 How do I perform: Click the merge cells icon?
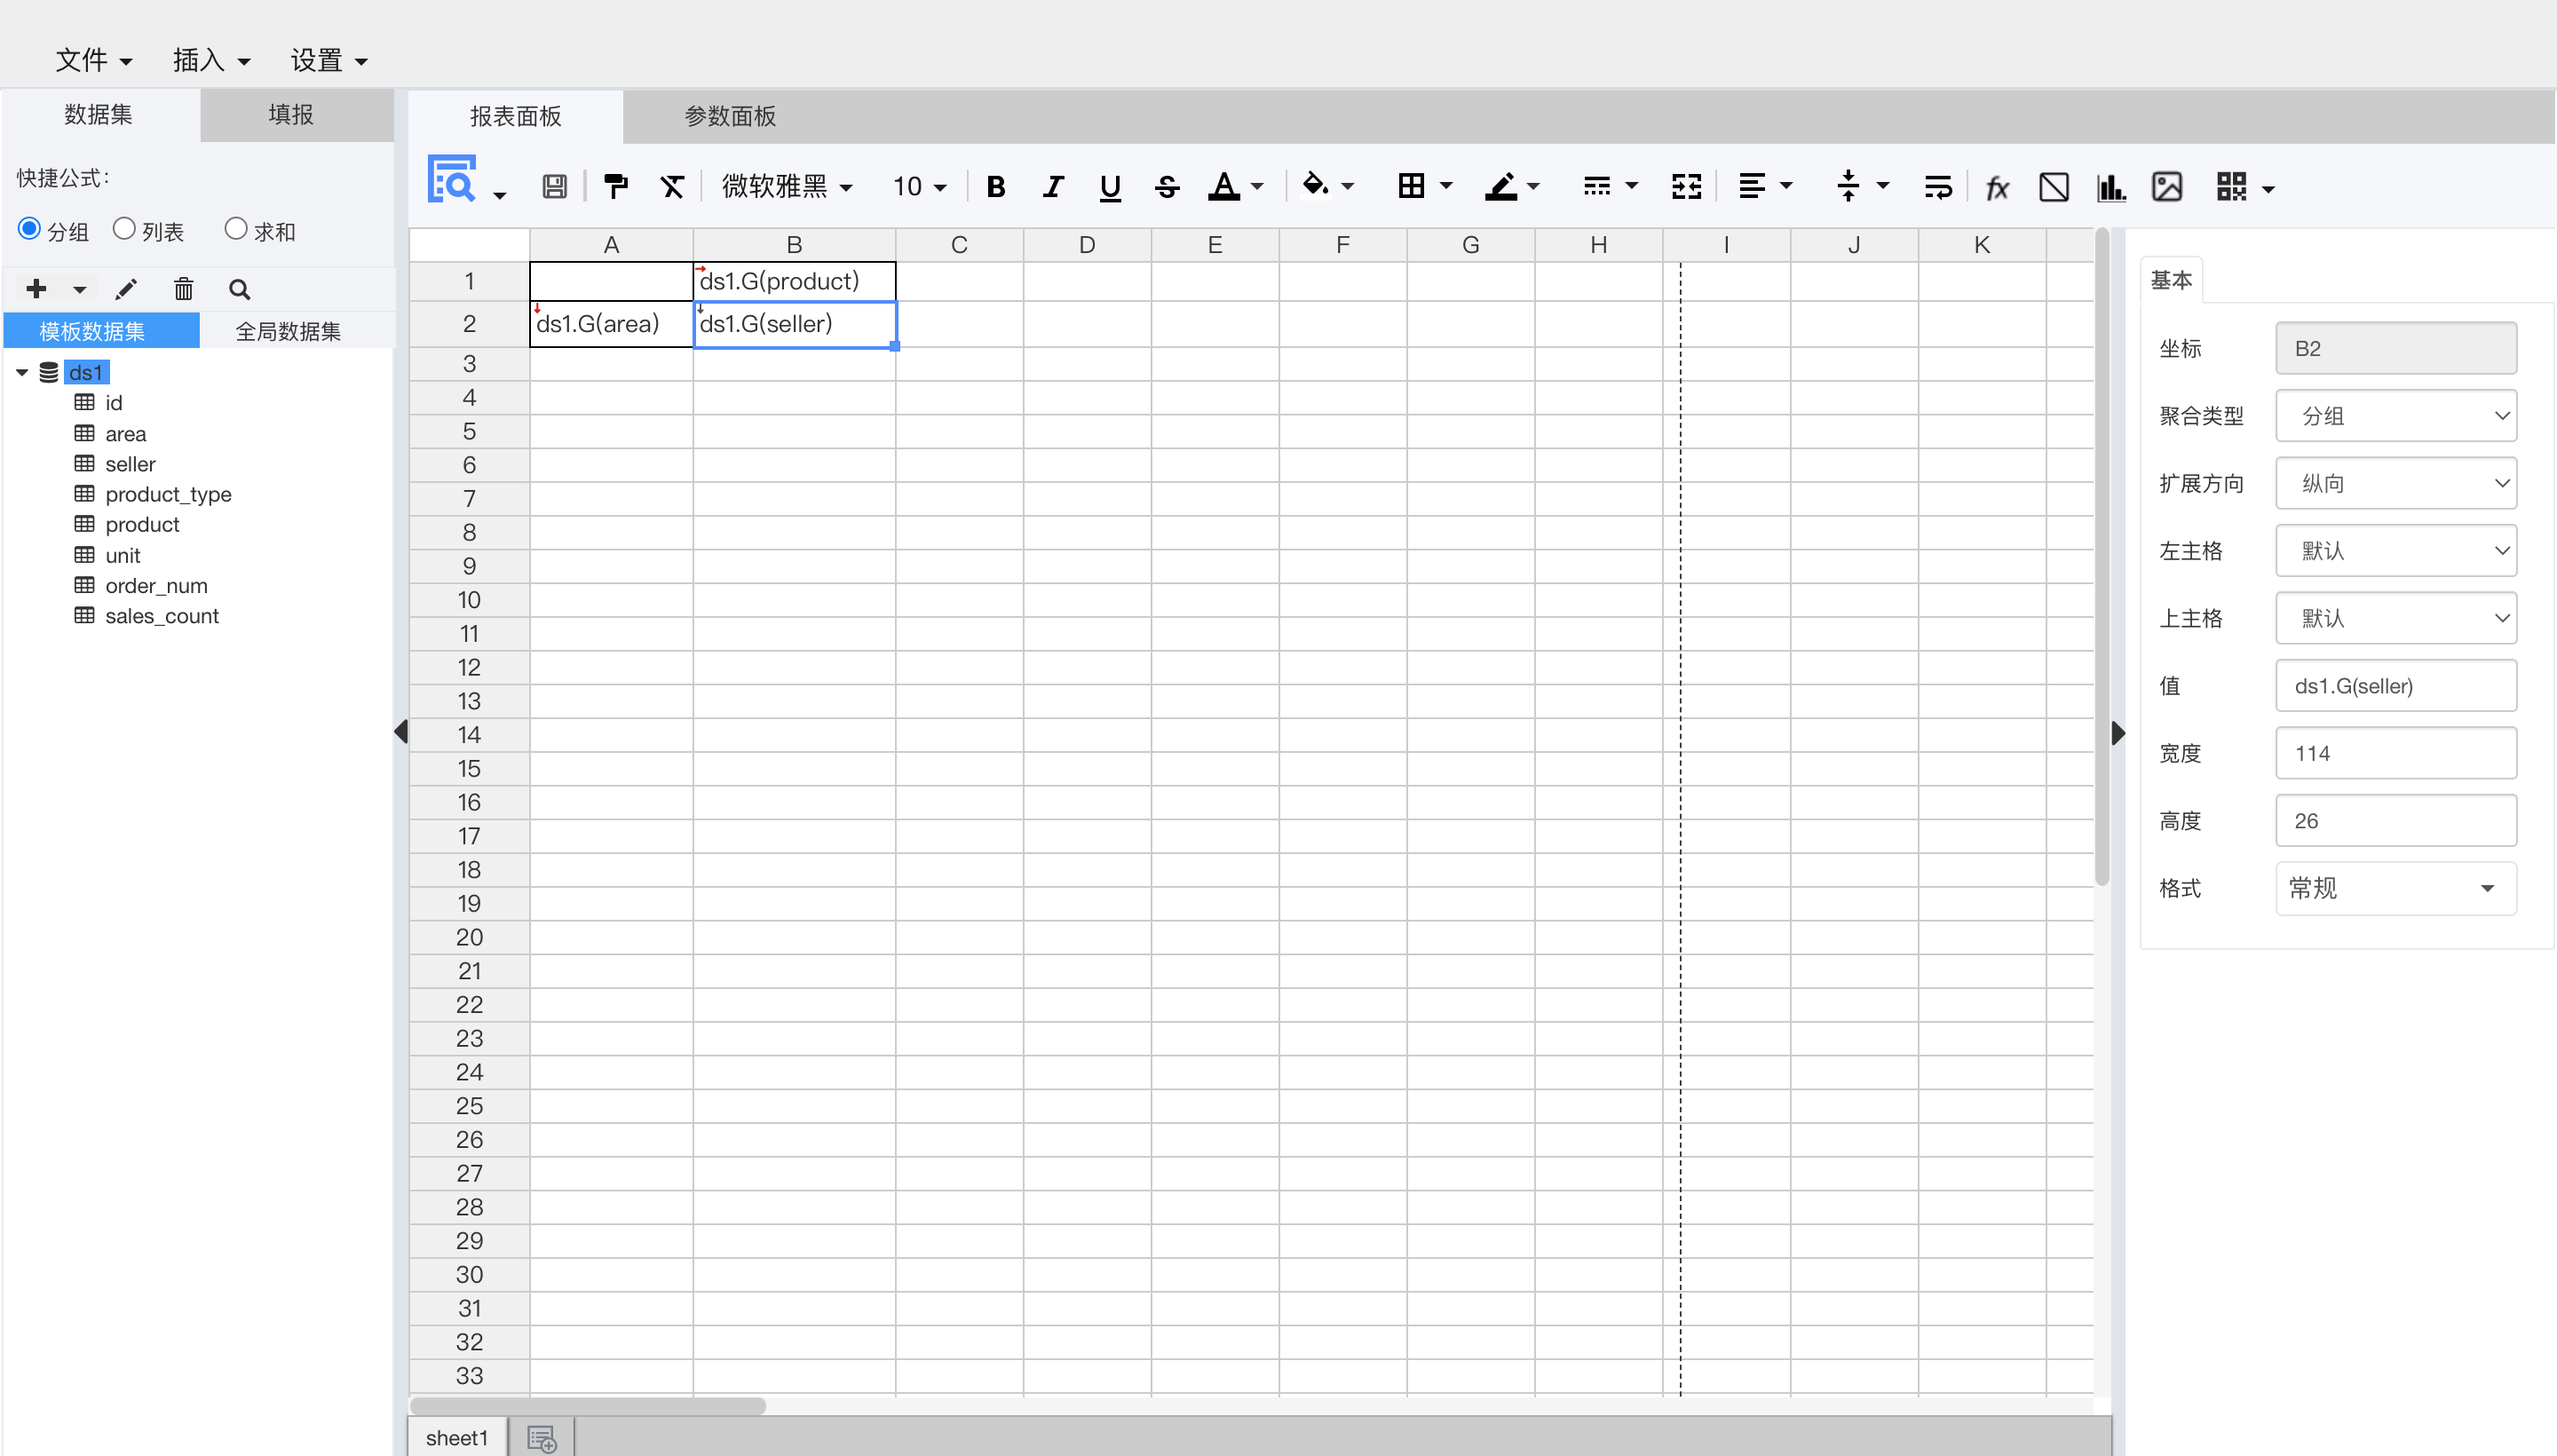pyautogui.click(x=1687, y=187)
